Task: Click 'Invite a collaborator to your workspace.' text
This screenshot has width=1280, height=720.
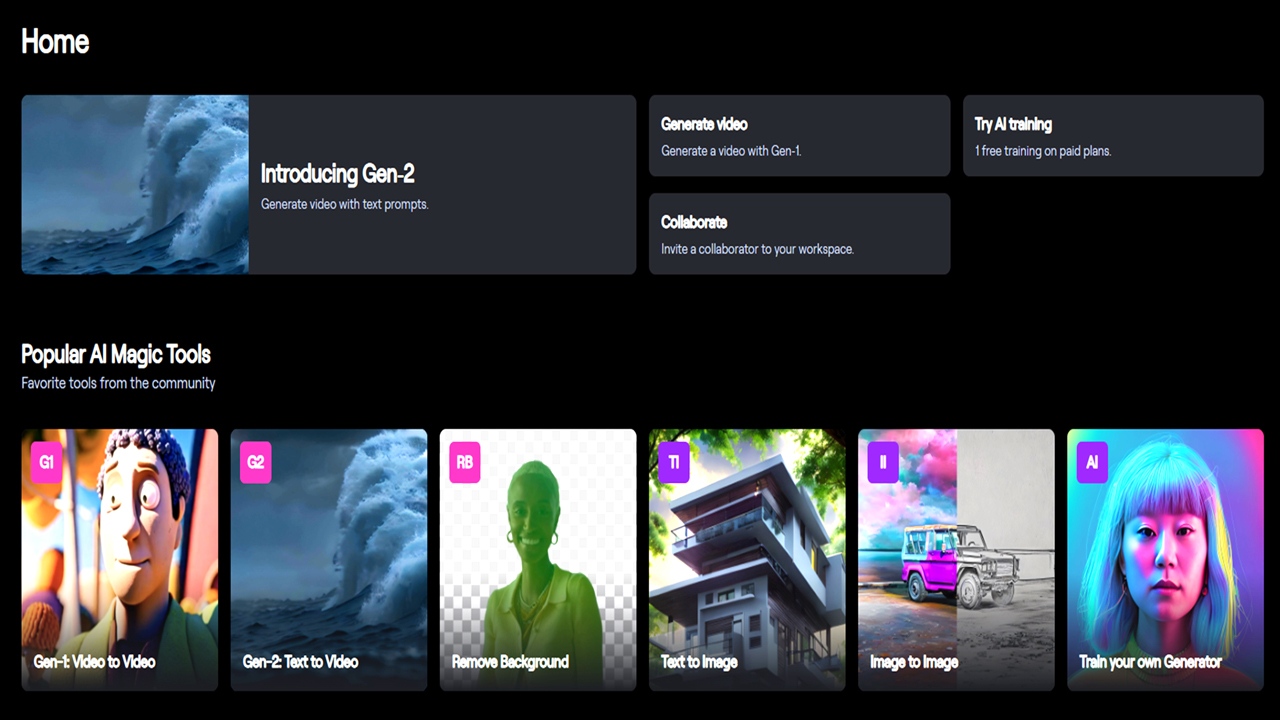Action: click(x=757, y=249)
